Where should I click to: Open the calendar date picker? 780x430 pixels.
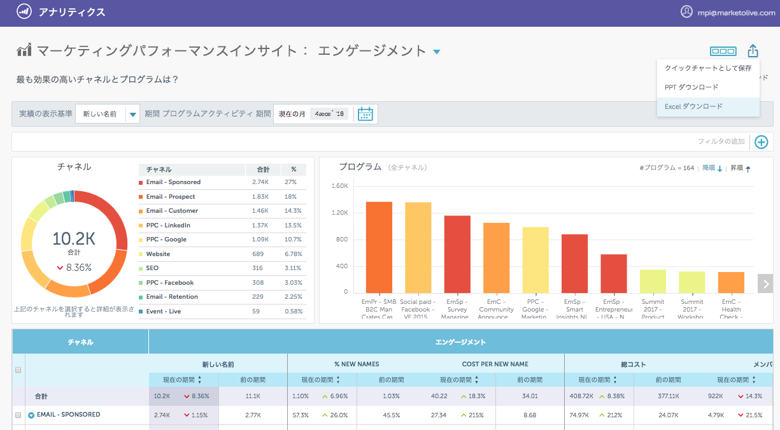[x=365, y=114]
